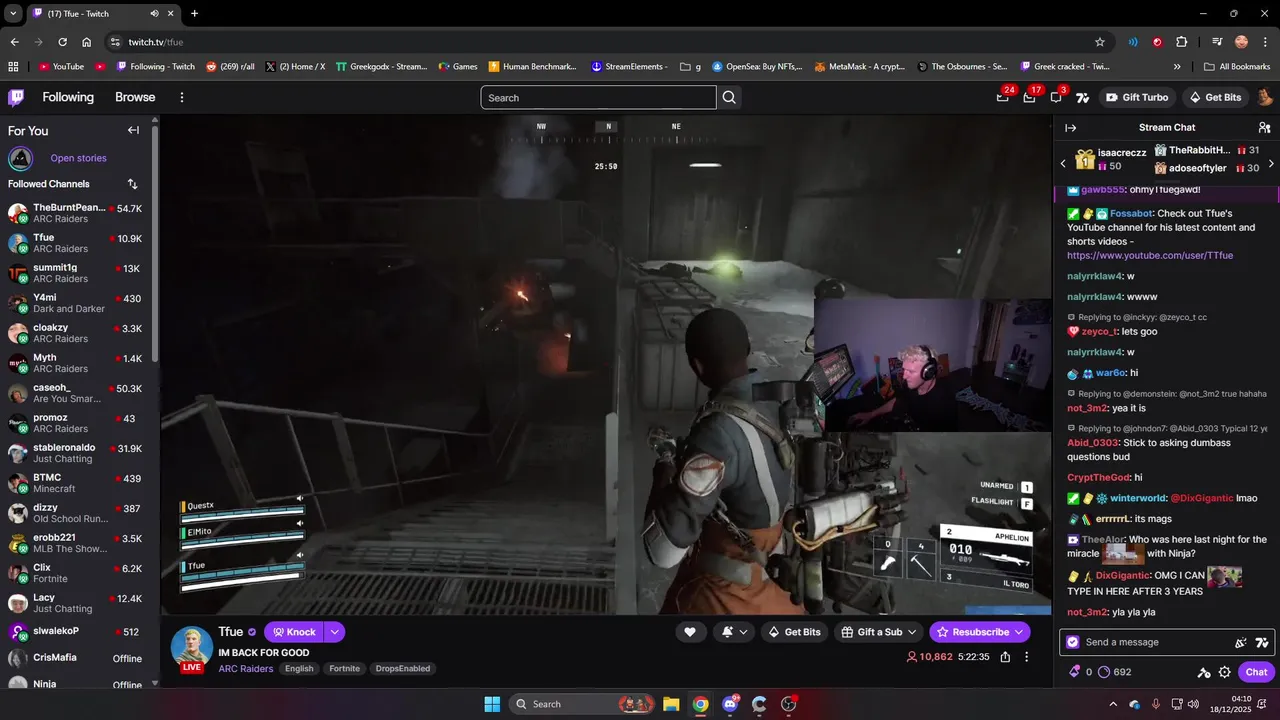
Task: Open the top nav three-dot more menu
Action: point(182,97)
